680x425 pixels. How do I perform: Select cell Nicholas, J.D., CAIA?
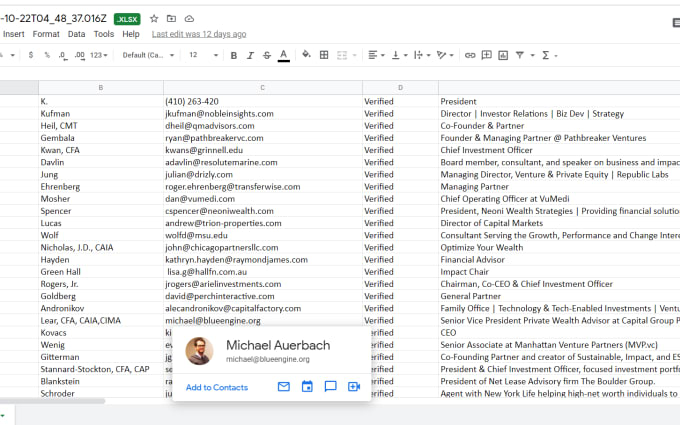[x=101, y=248]
